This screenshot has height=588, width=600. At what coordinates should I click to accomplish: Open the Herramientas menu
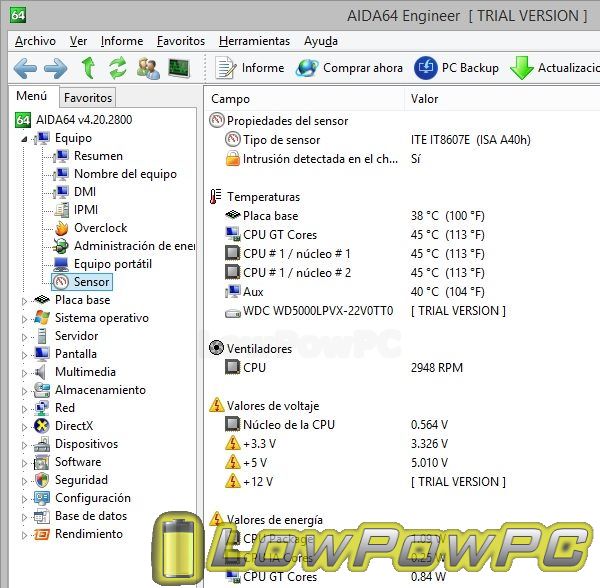(254, 41)
